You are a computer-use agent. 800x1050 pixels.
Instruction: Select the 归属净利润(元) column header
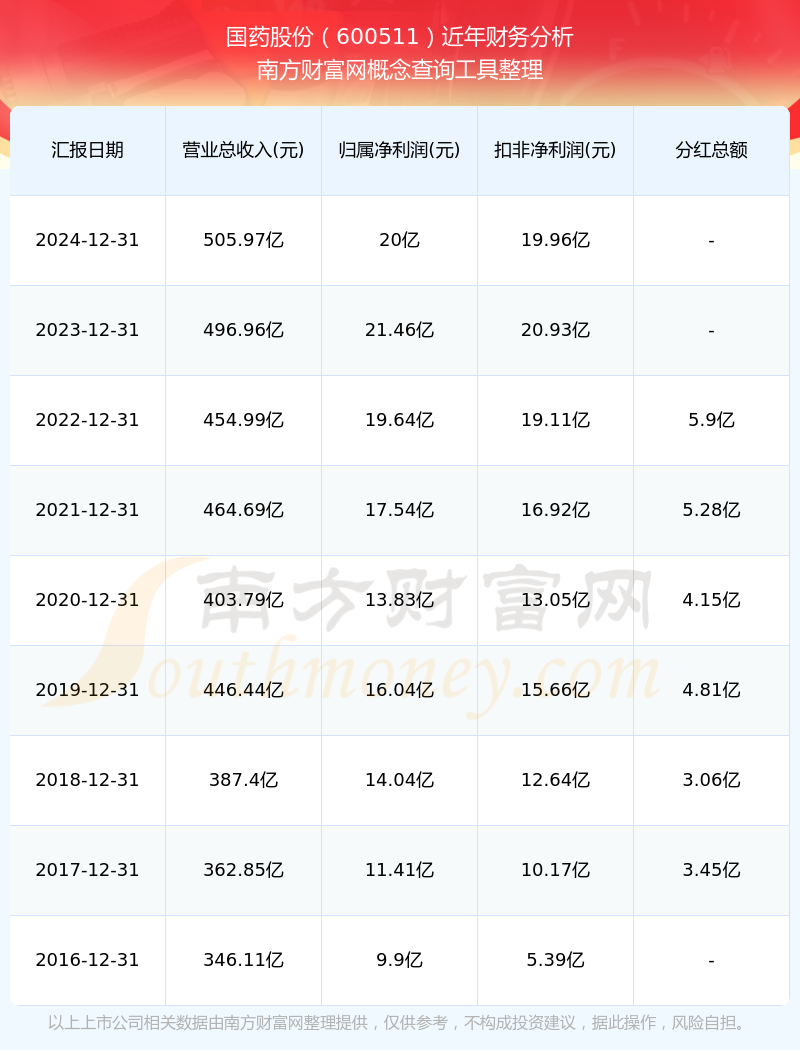tap(400, 150)
